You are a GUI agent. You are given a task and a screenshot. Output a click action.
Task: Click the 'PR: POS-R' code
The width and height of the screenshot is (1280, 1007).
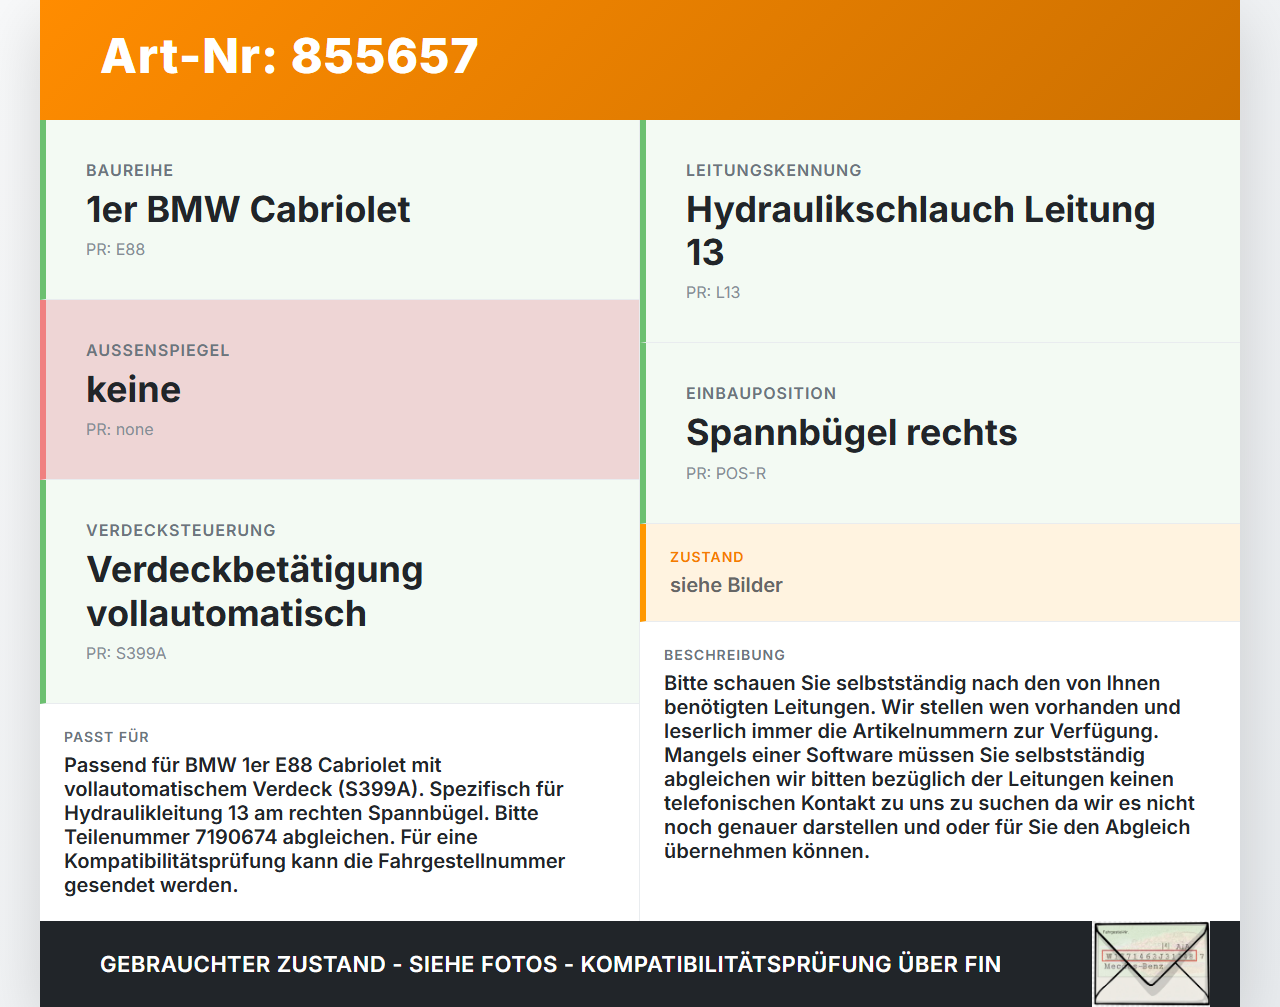(726, 473)
